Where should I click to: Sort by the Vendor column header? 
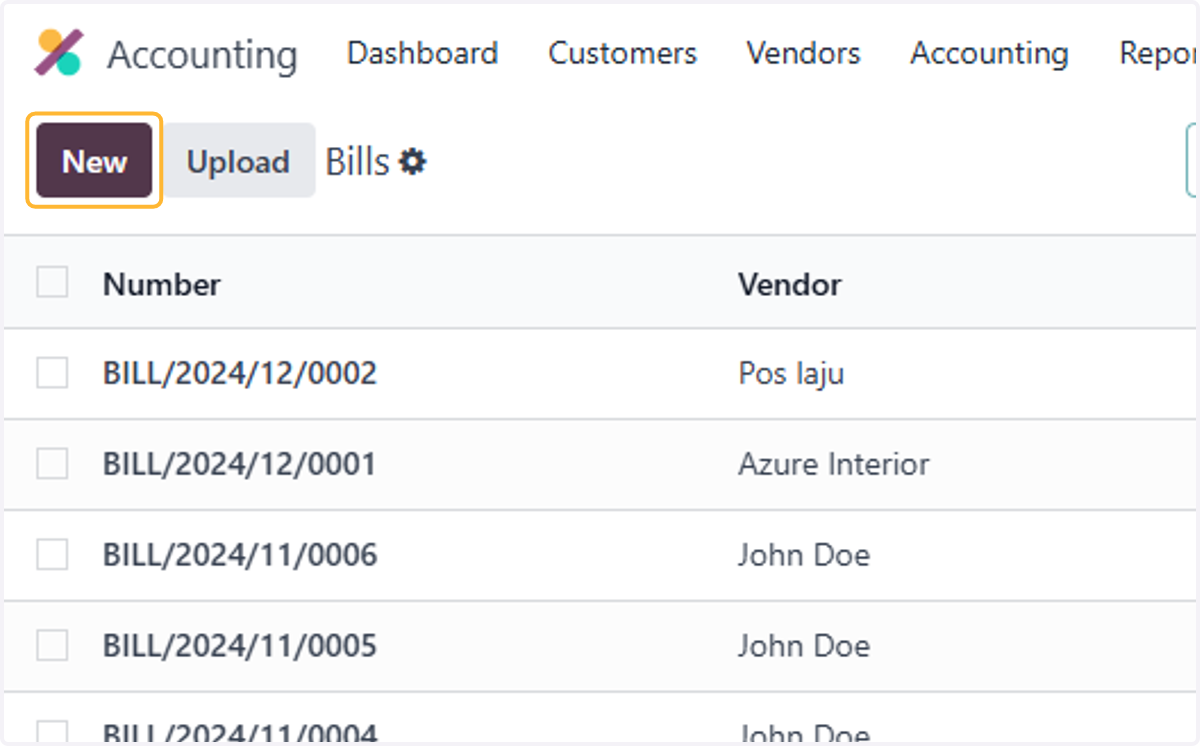tap(789, 284)
